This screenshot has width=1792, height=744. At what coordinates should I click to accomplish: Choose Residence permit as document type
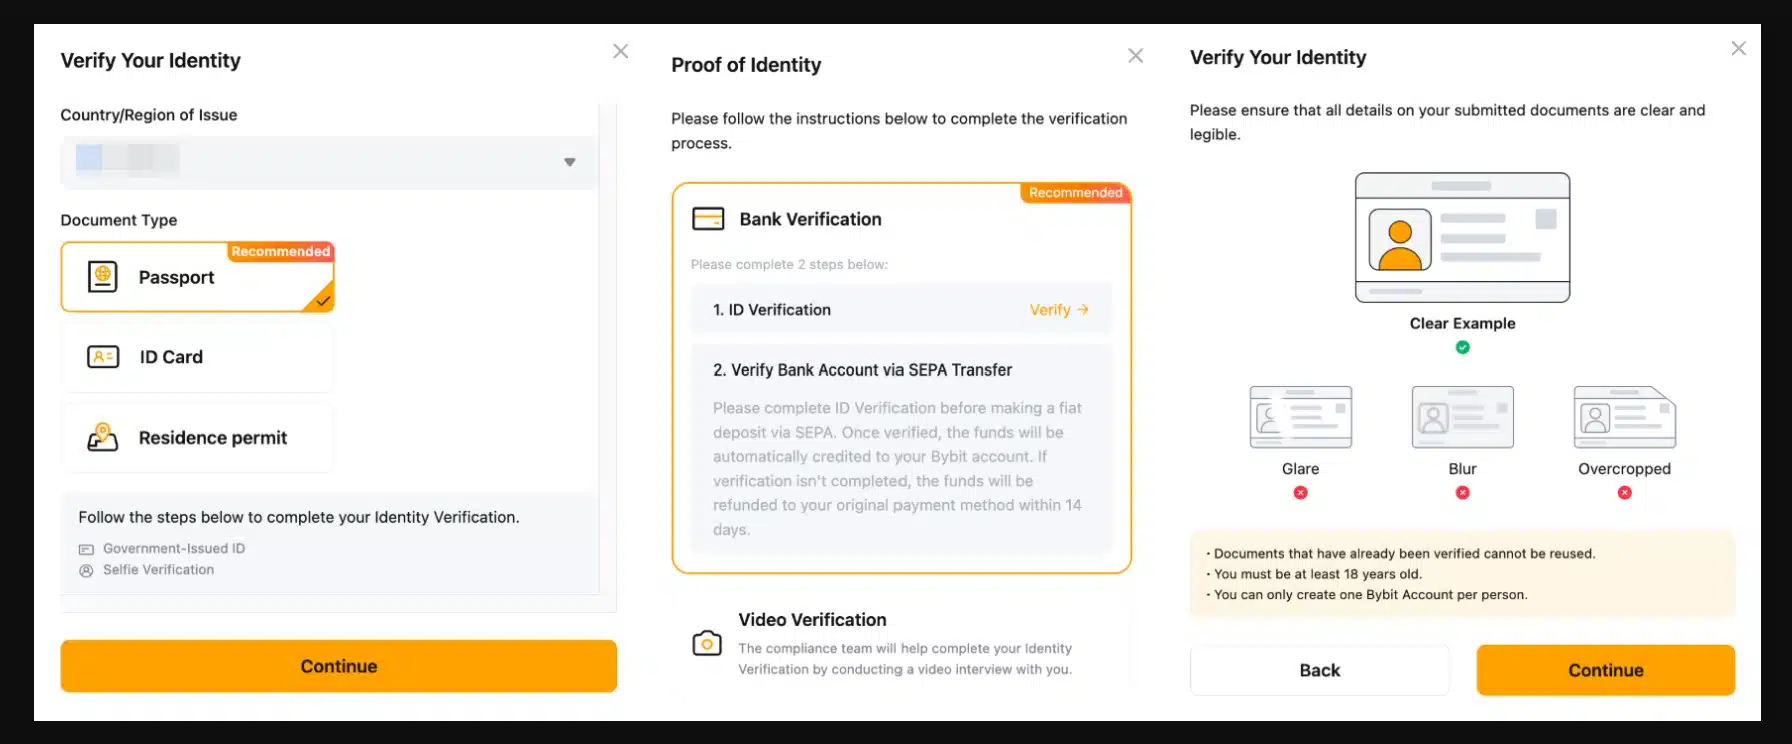coord(197,437)
